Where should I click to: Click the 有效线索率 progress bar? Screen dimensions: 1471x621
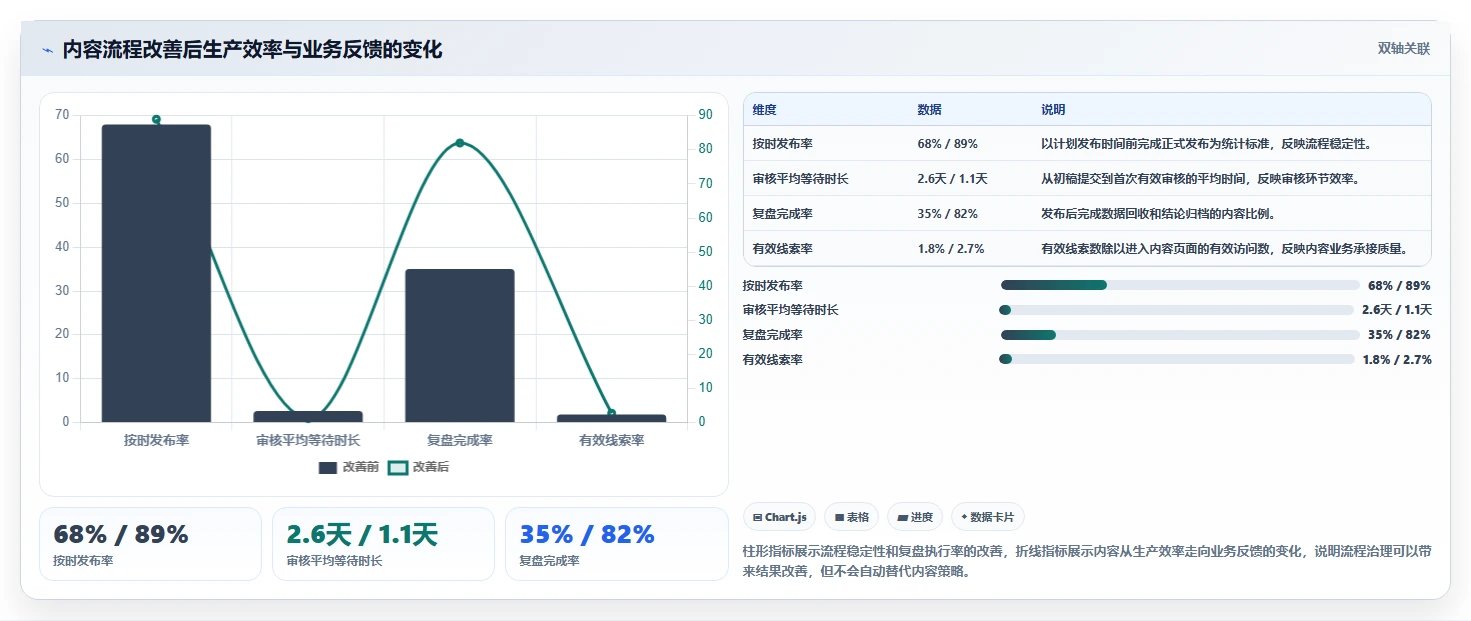tap(1176, 359)
